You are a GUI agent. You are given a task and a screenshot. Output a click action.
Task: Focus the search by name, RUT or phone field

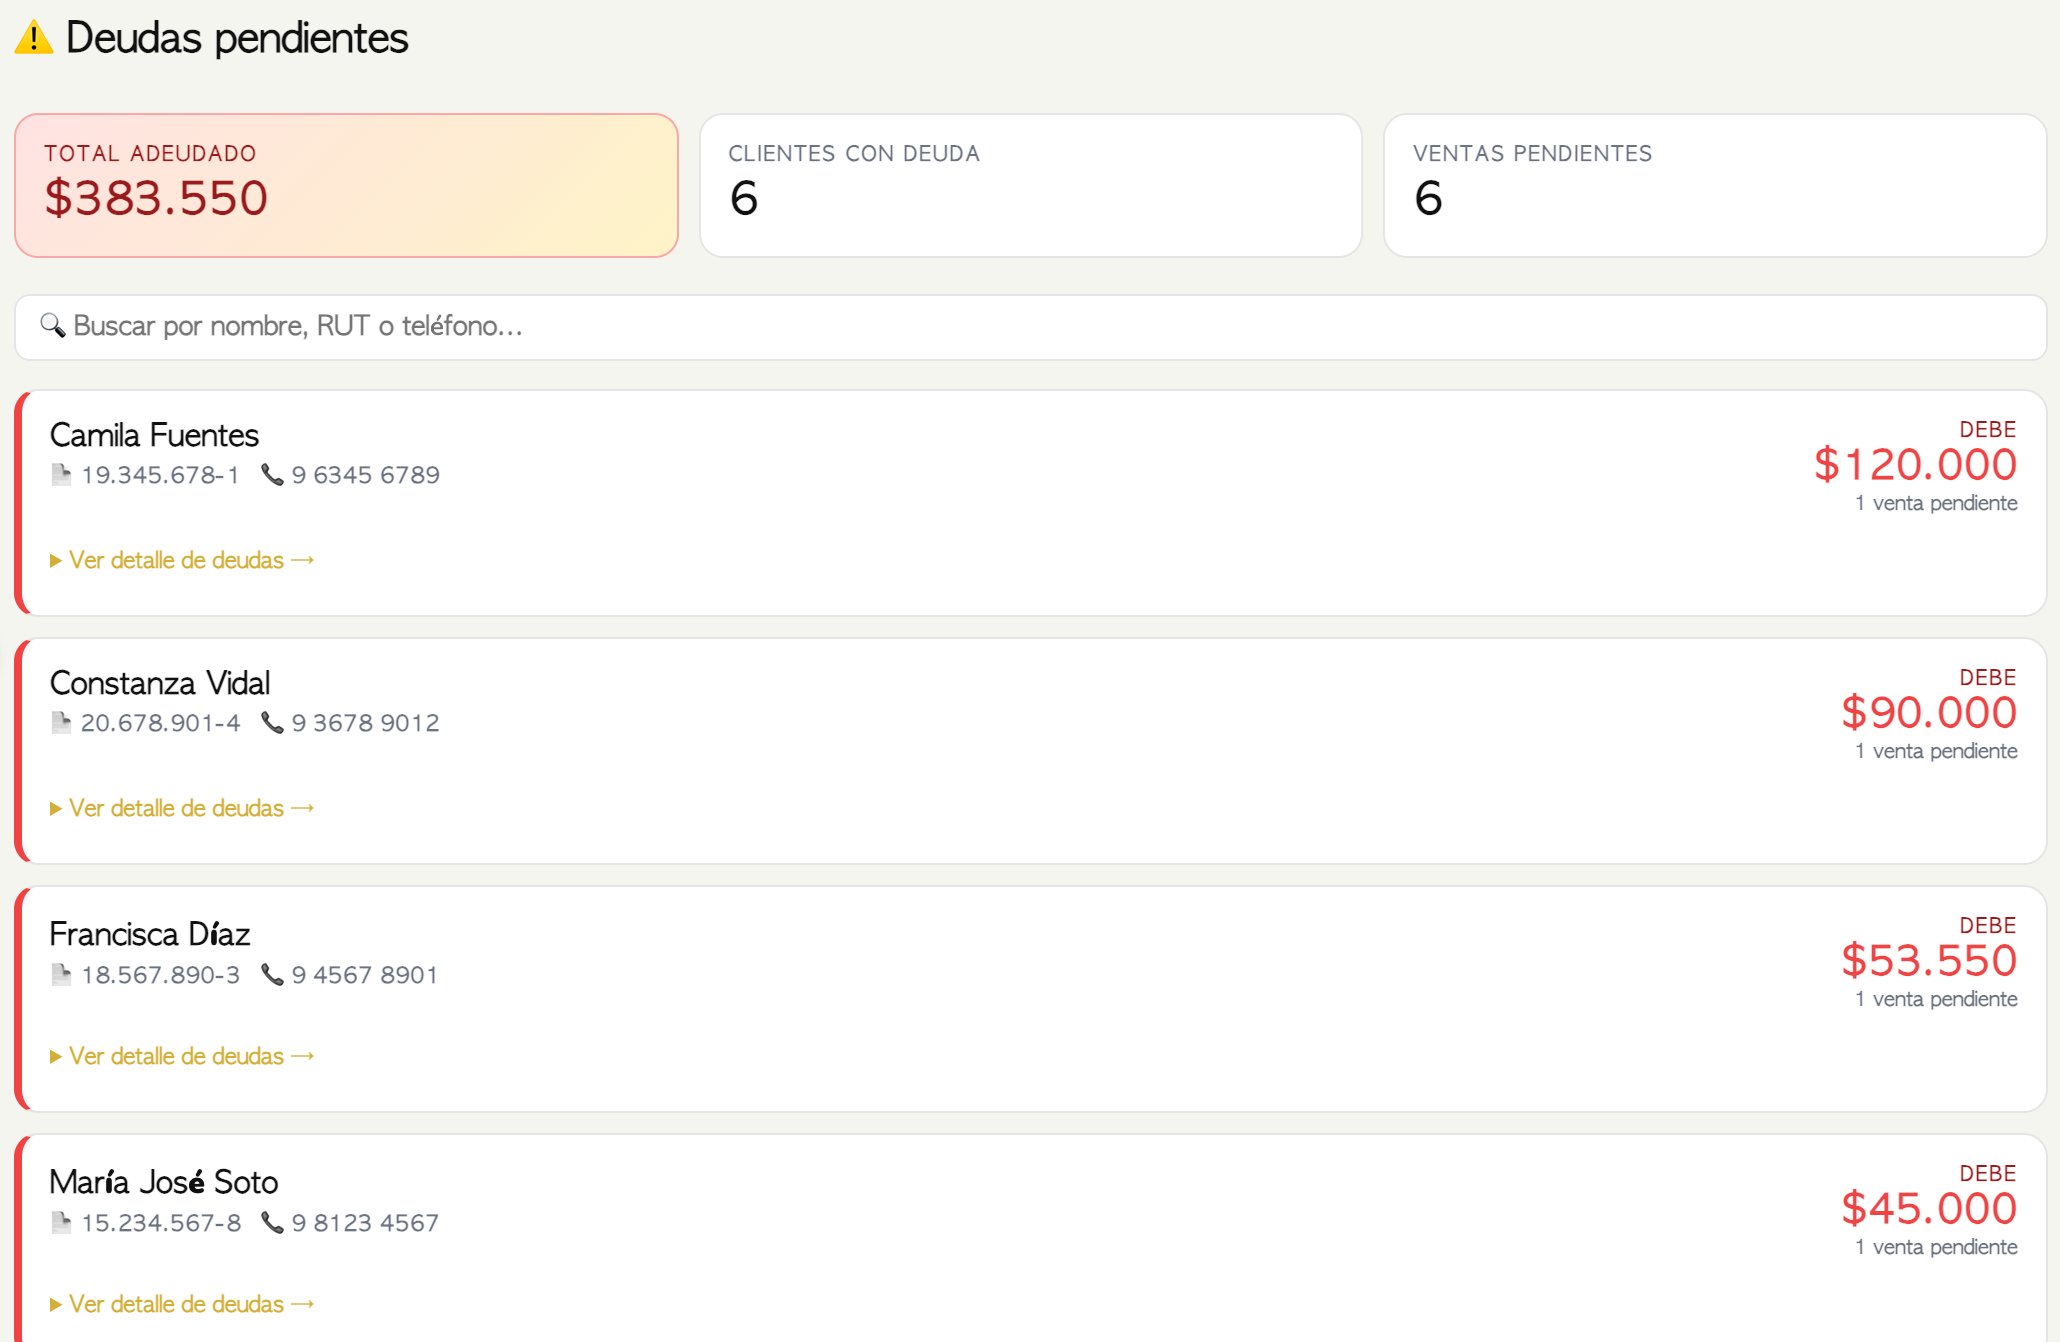tap(1030, 327)
